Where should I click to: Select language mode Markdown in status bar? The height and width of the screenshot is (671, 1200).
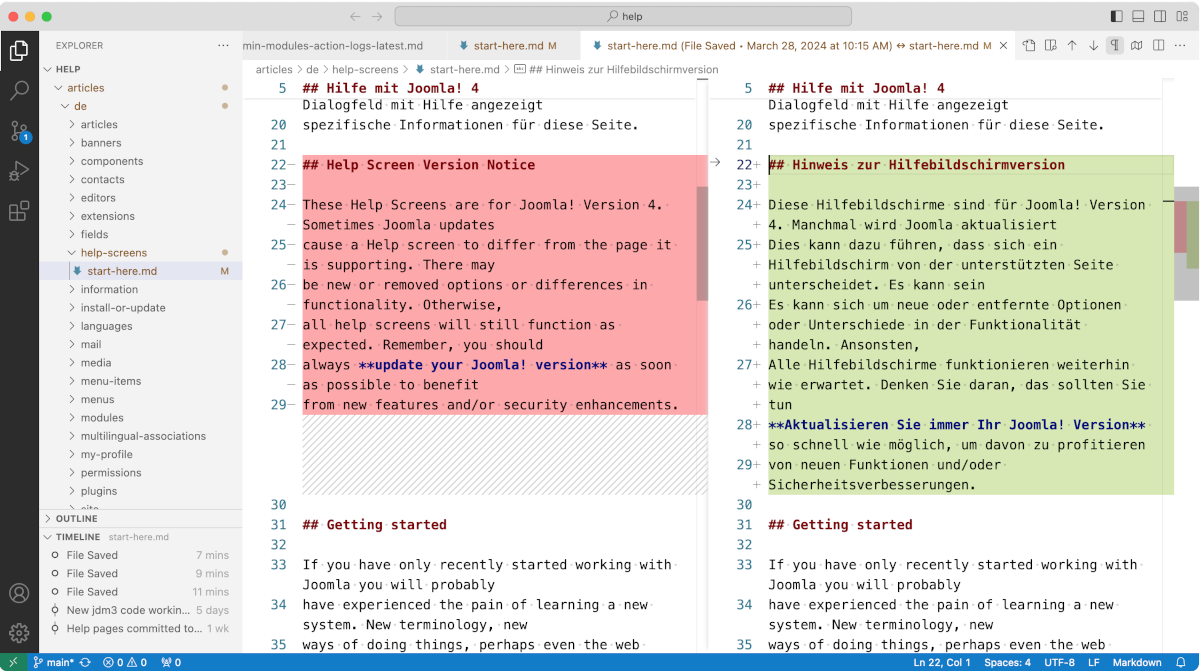[x=1137, y=662]
